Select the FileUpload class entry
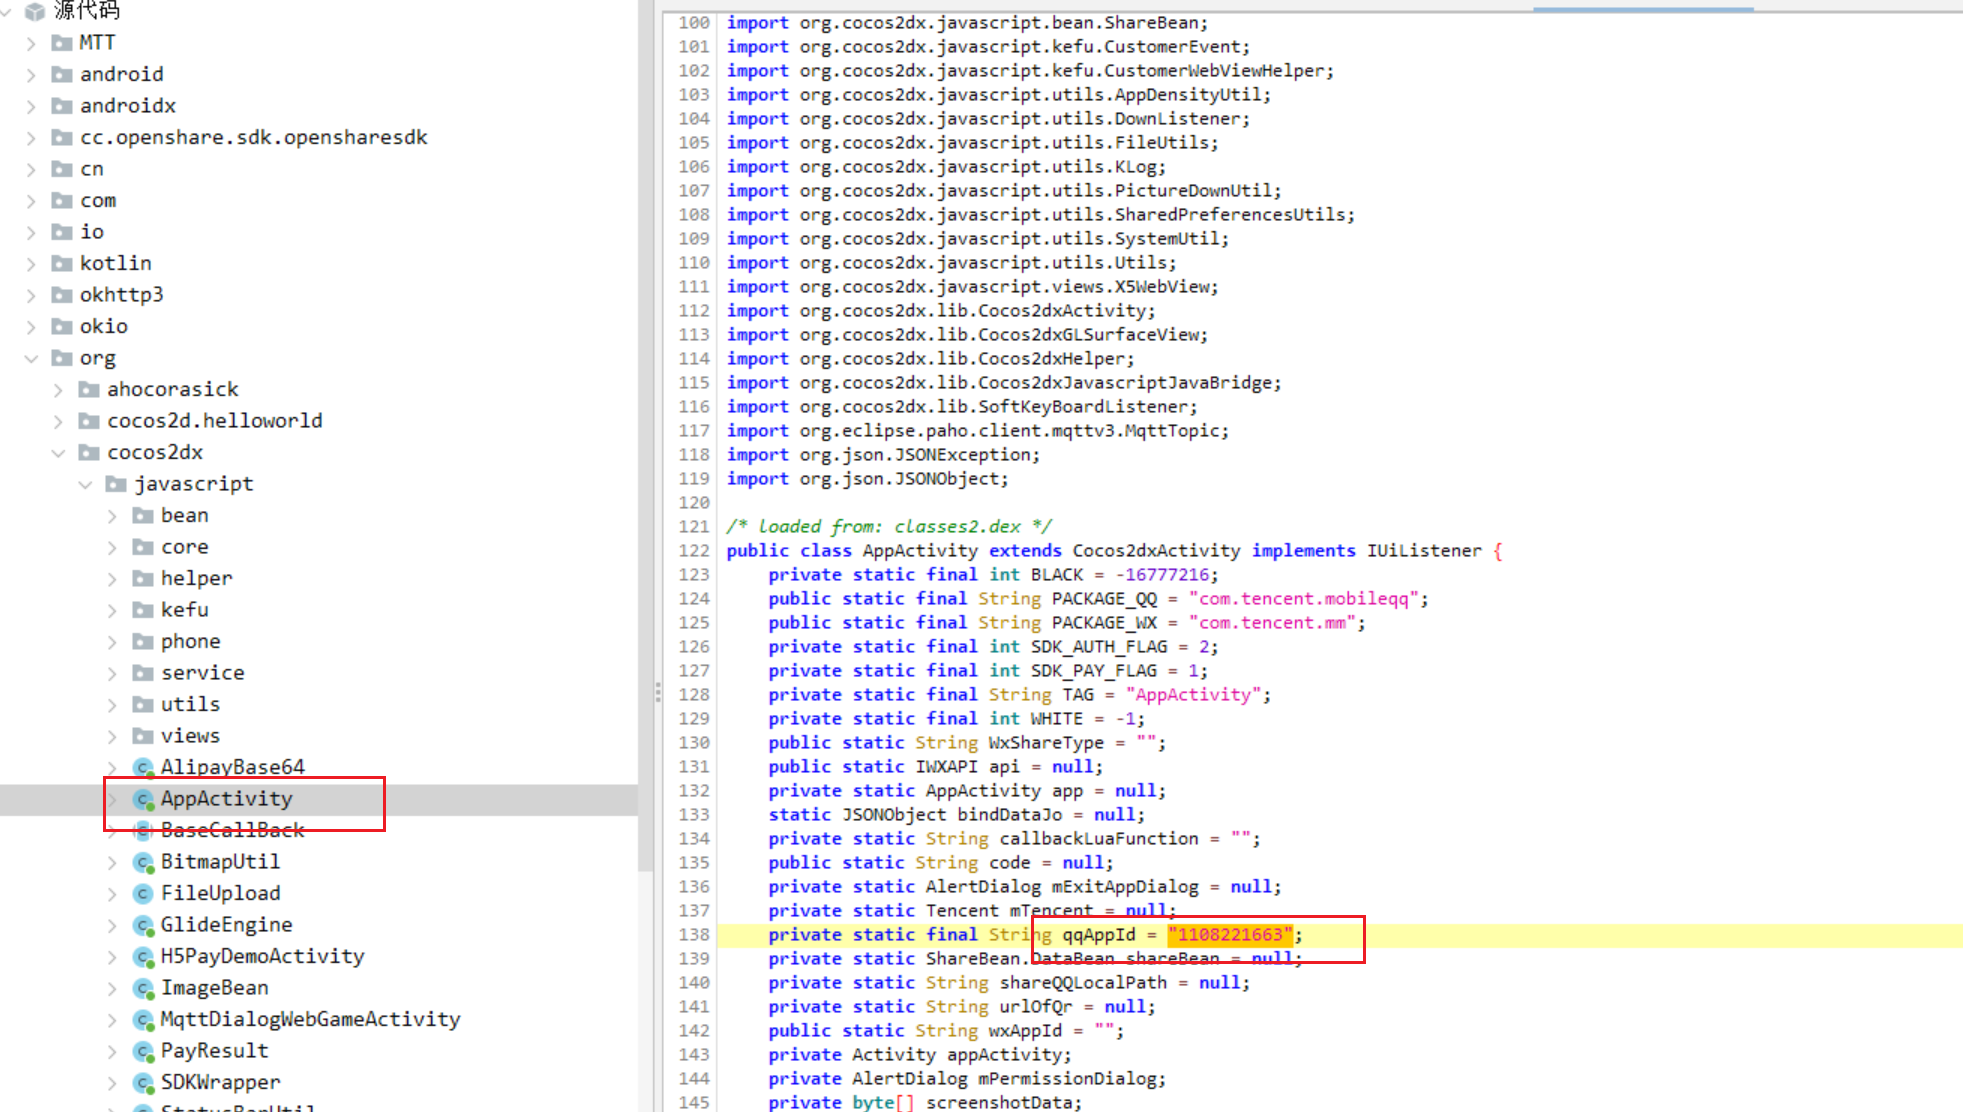This screenshot has width=1963, height=1112. pos(220,893)
